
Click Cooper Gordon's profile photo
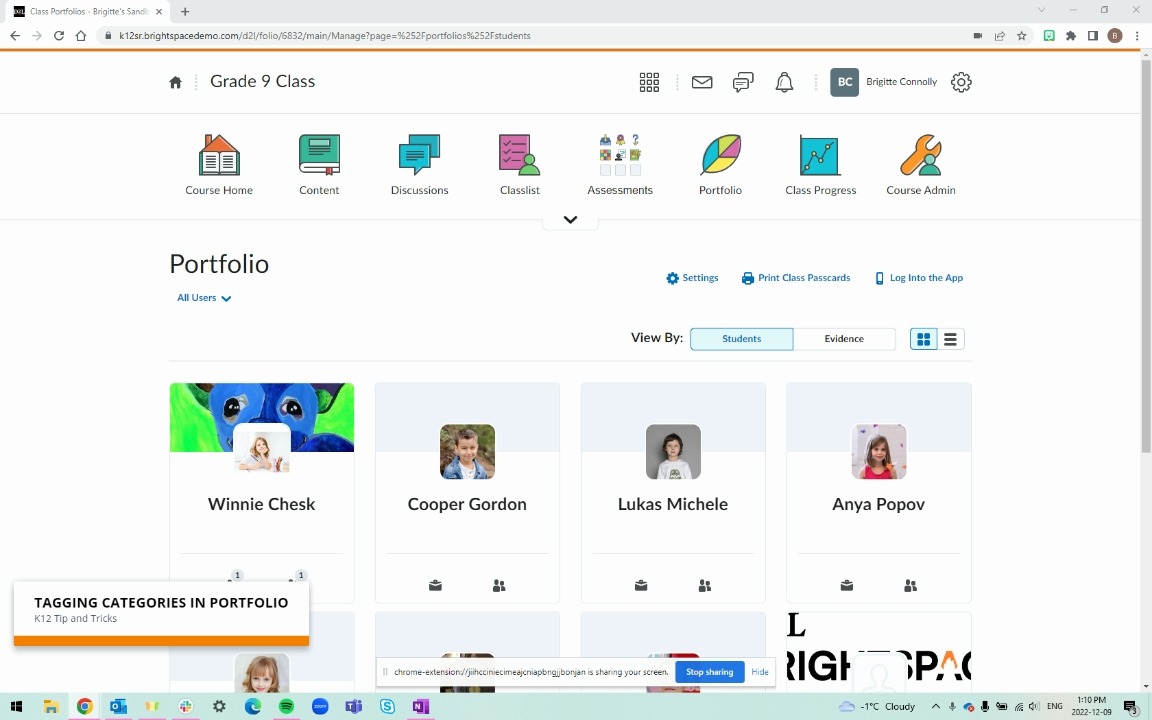pos(467,452)
